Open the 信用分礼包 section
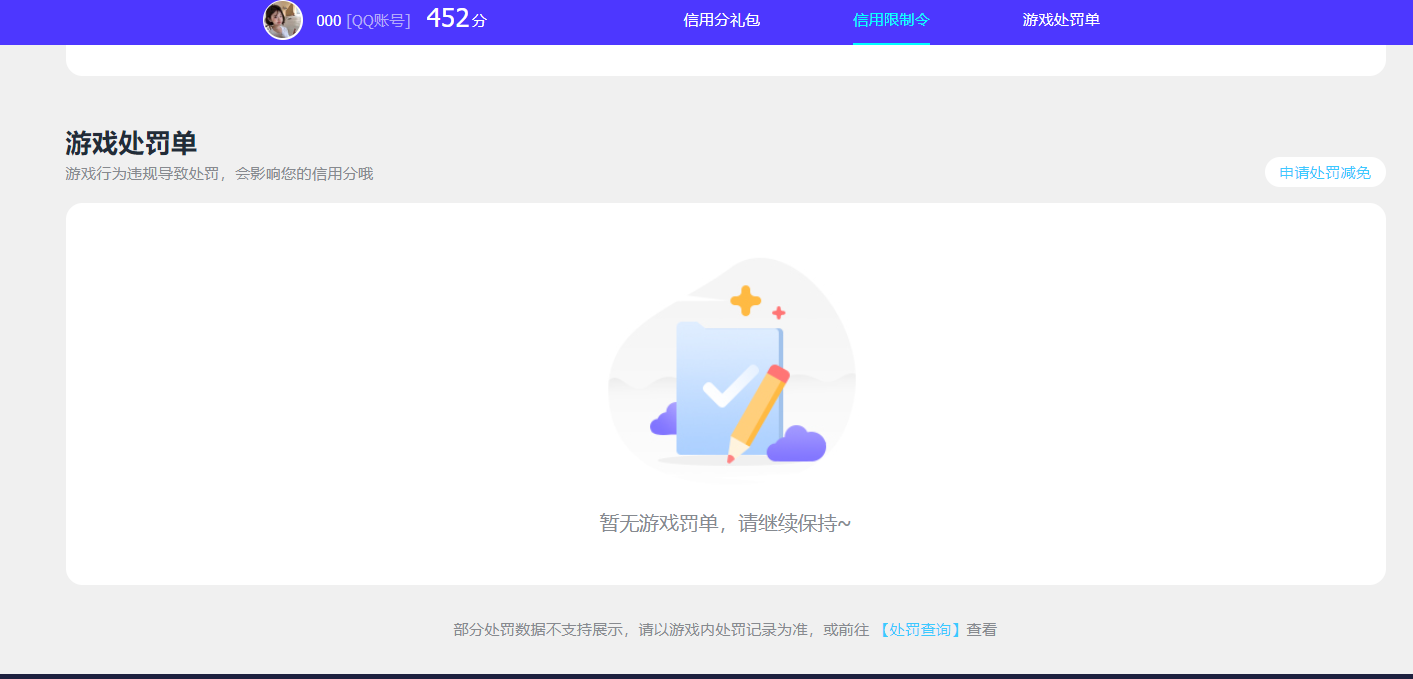 tap(721, 19)
